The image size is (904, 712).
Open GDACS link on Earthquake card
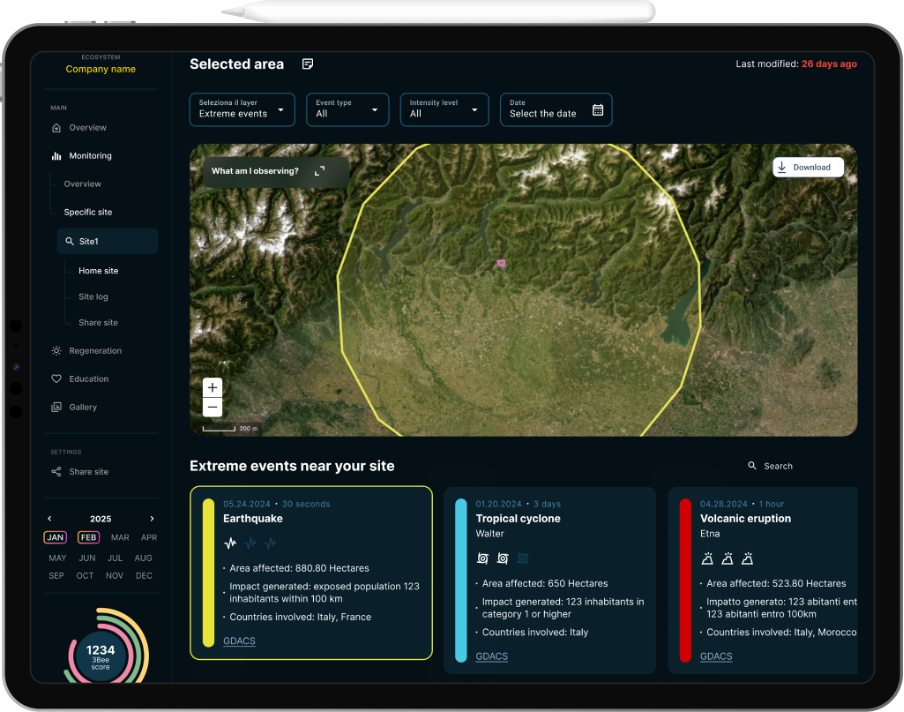pyautogui.click(x=239, y=641)
